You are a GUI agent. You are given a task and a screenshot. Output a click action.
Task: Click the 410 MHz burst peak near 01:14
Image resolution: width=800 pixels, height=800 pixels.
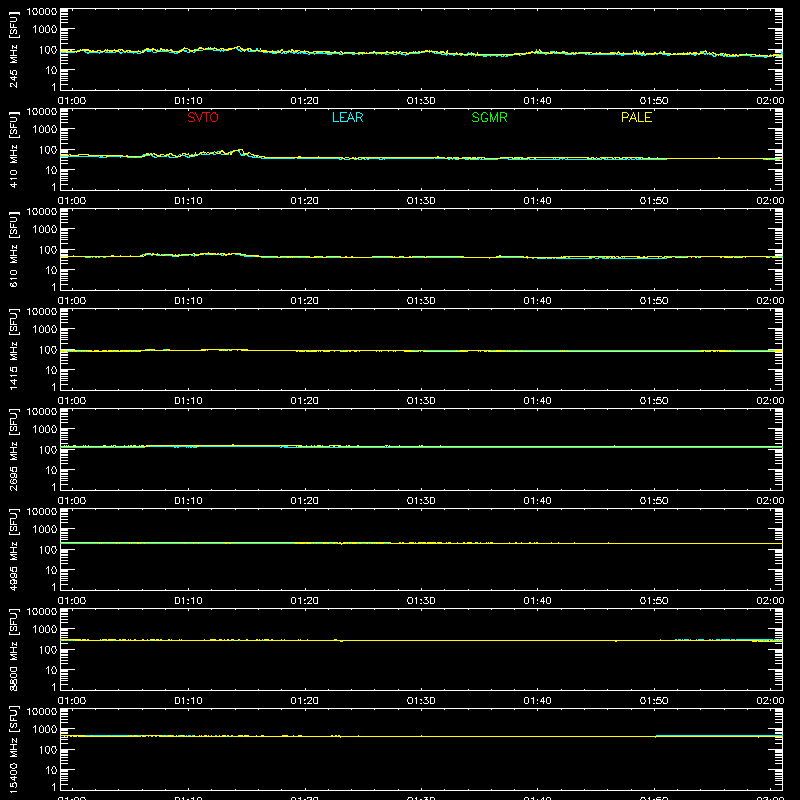point(240,150)
